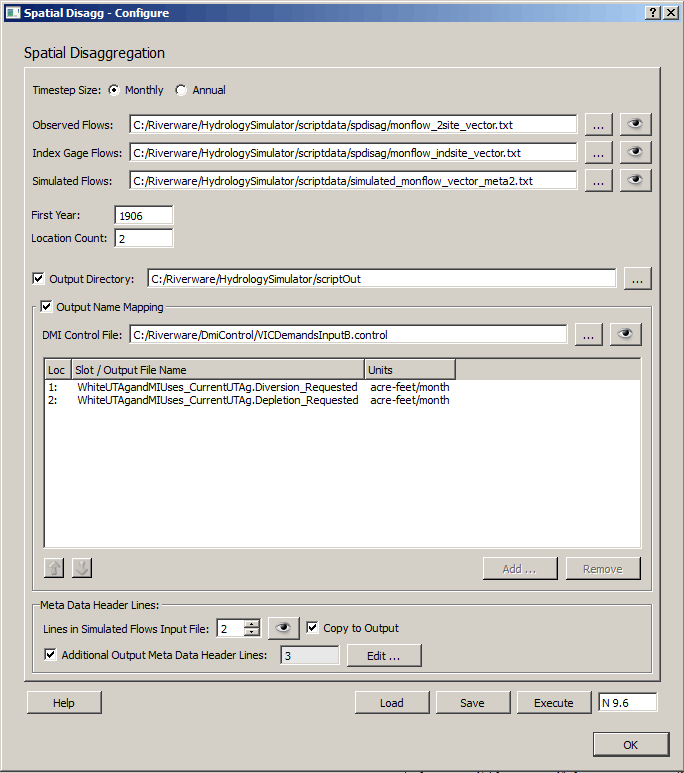
Task: Click the Simulated Flows path field
Action: (x=353, y=181)
